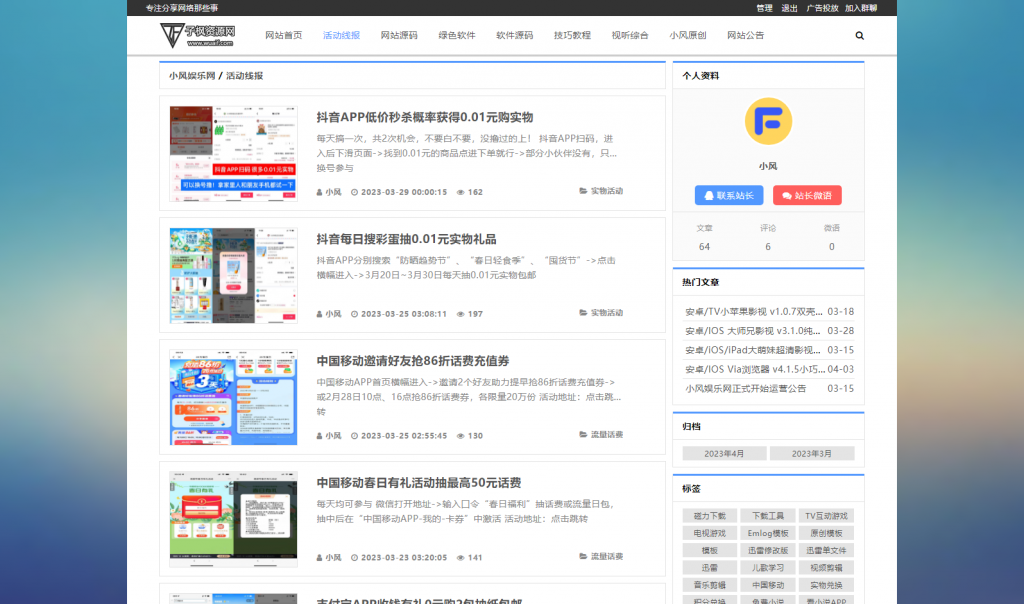Viewport: 1024px width, 604px height.
Task: Click the search magnifier icon
Action: [859, 34]
